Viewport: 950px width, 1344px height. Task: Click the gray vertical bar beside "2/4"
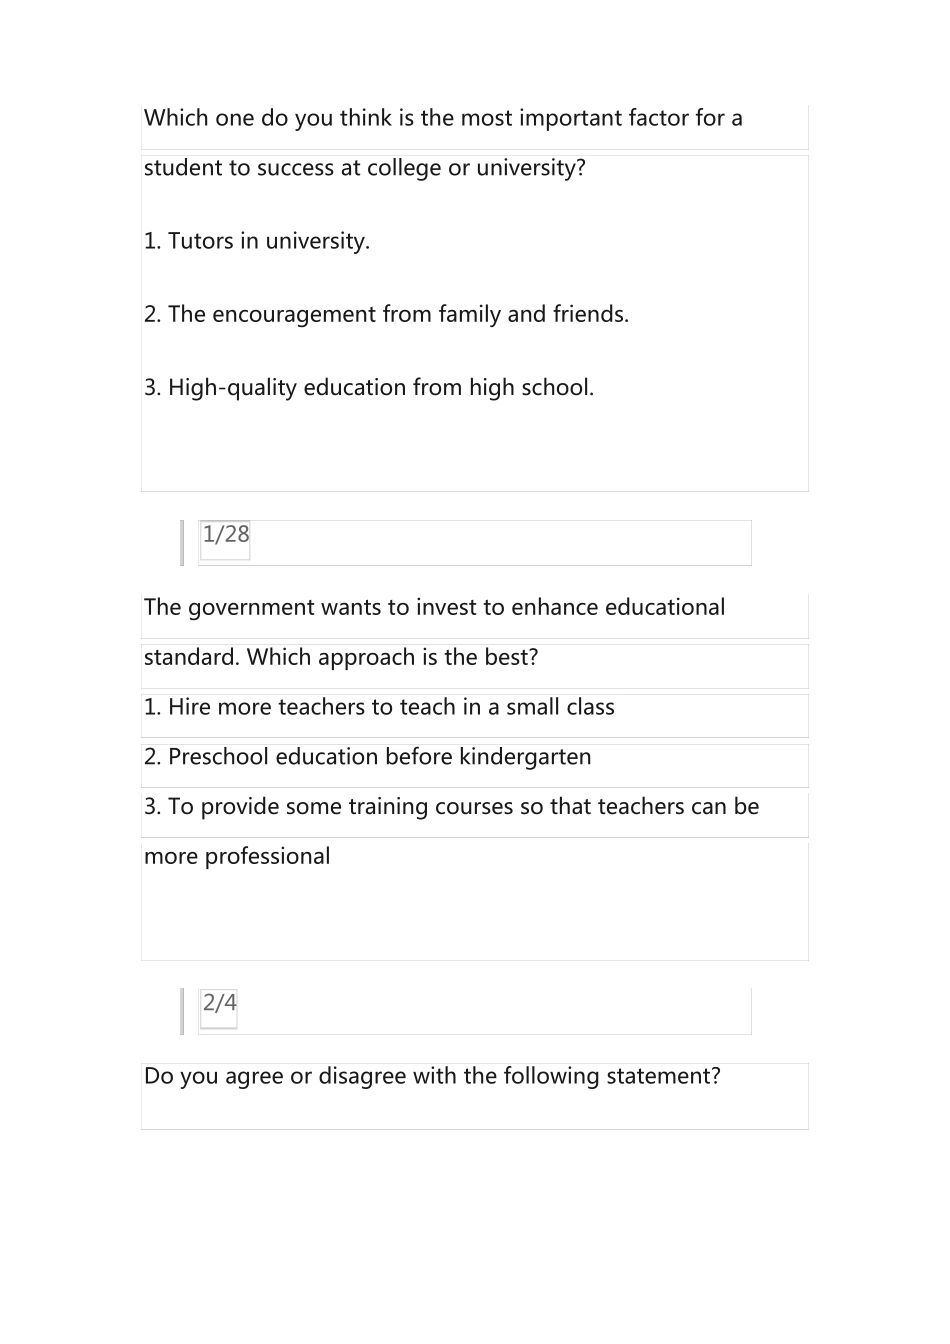click(182, 1010)
